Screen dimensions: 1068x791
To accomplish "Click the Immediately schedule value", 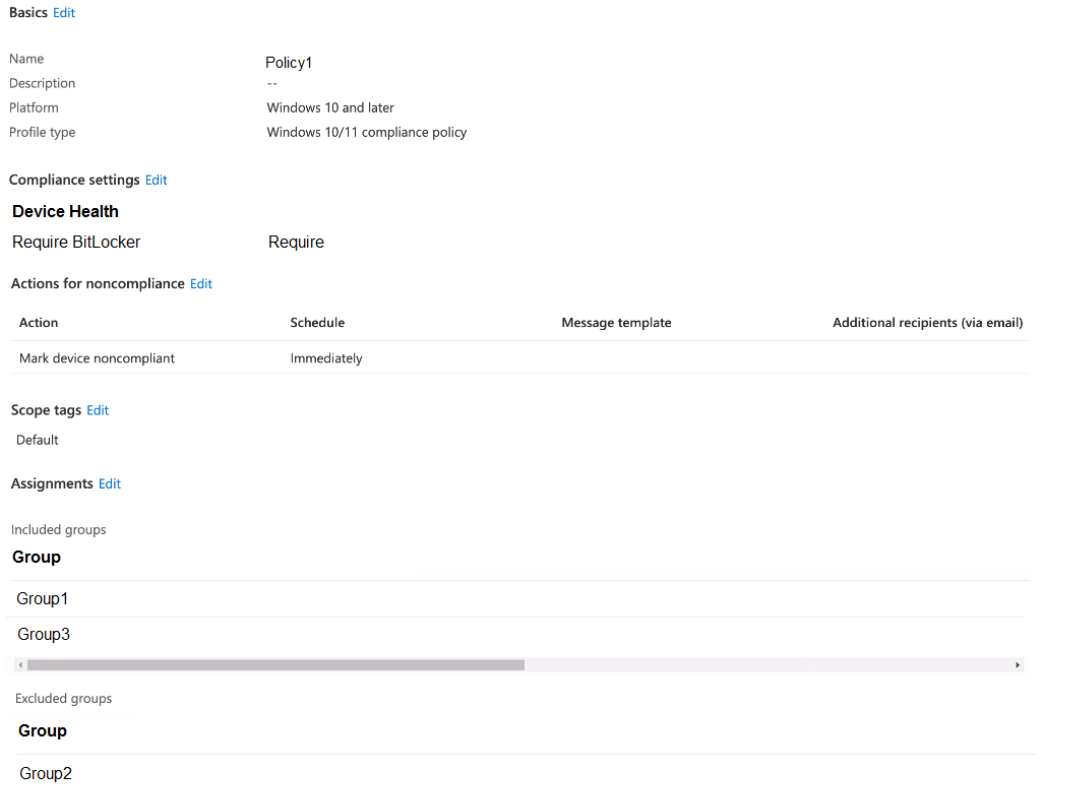I will (326, 358).
